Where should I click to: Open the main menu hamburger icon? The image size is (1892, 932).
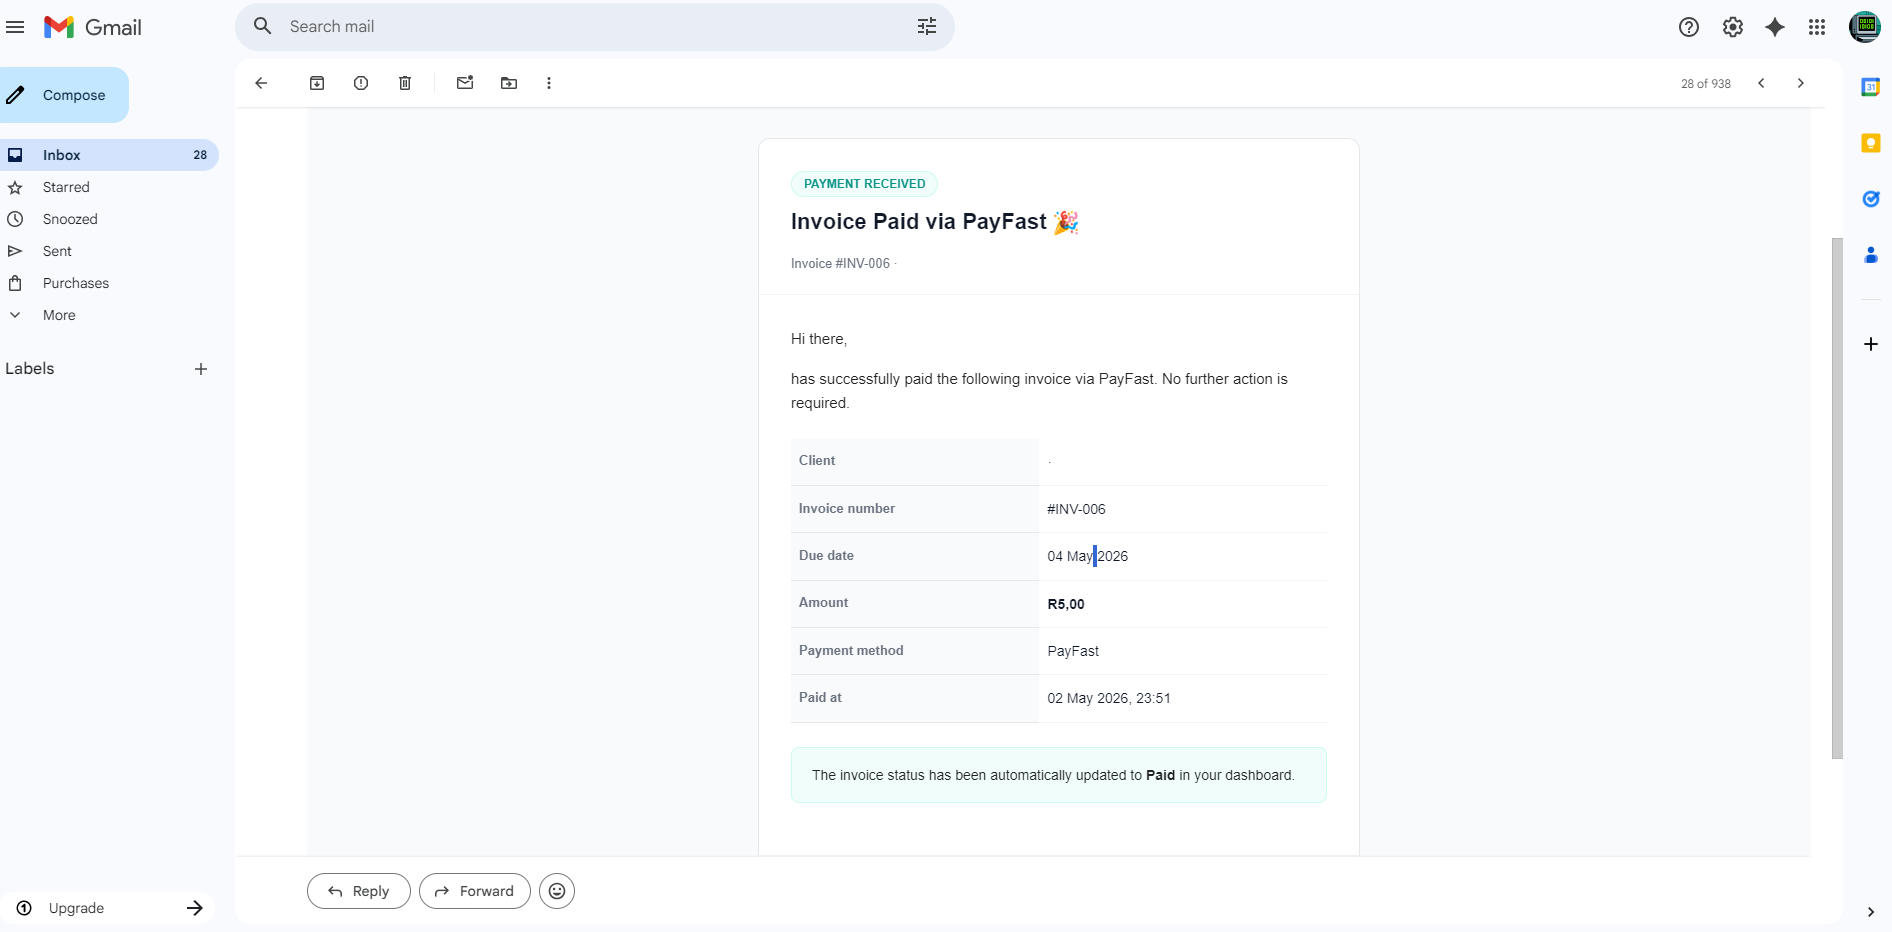pyautogui.click(x=15, y=27)
